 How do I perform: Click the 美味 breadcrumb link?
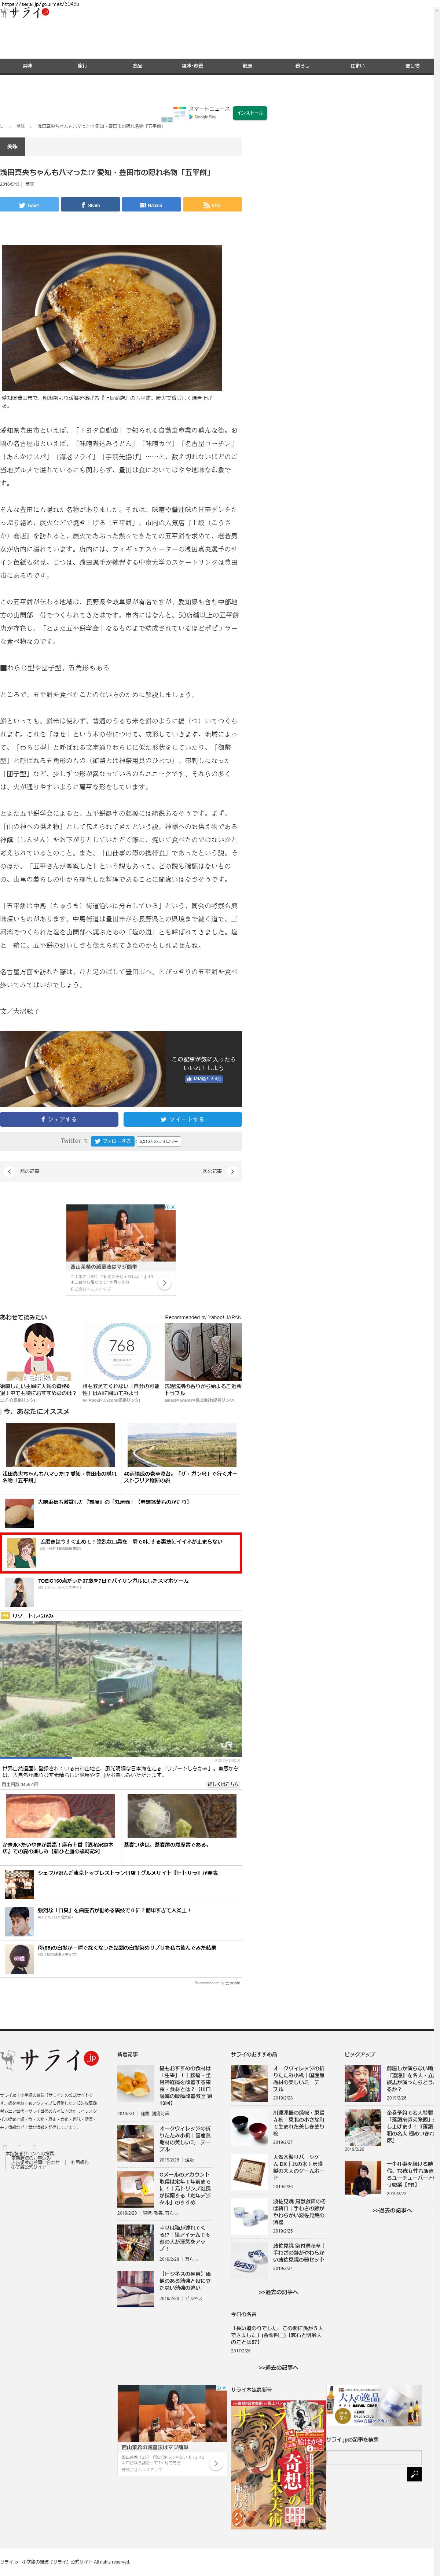pyautogui.click(x=21, y=126)
